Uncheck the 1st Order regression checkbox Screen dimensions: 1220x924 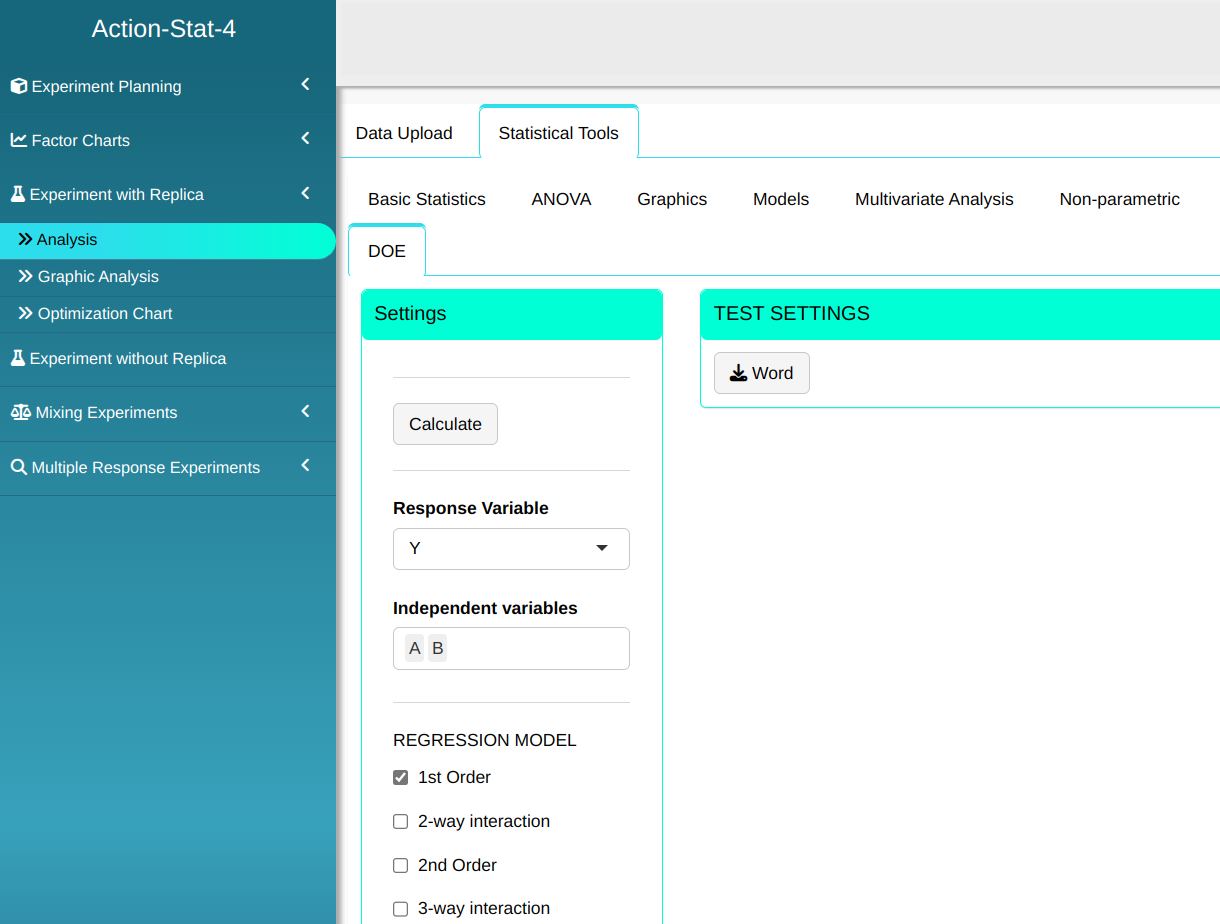401,777
